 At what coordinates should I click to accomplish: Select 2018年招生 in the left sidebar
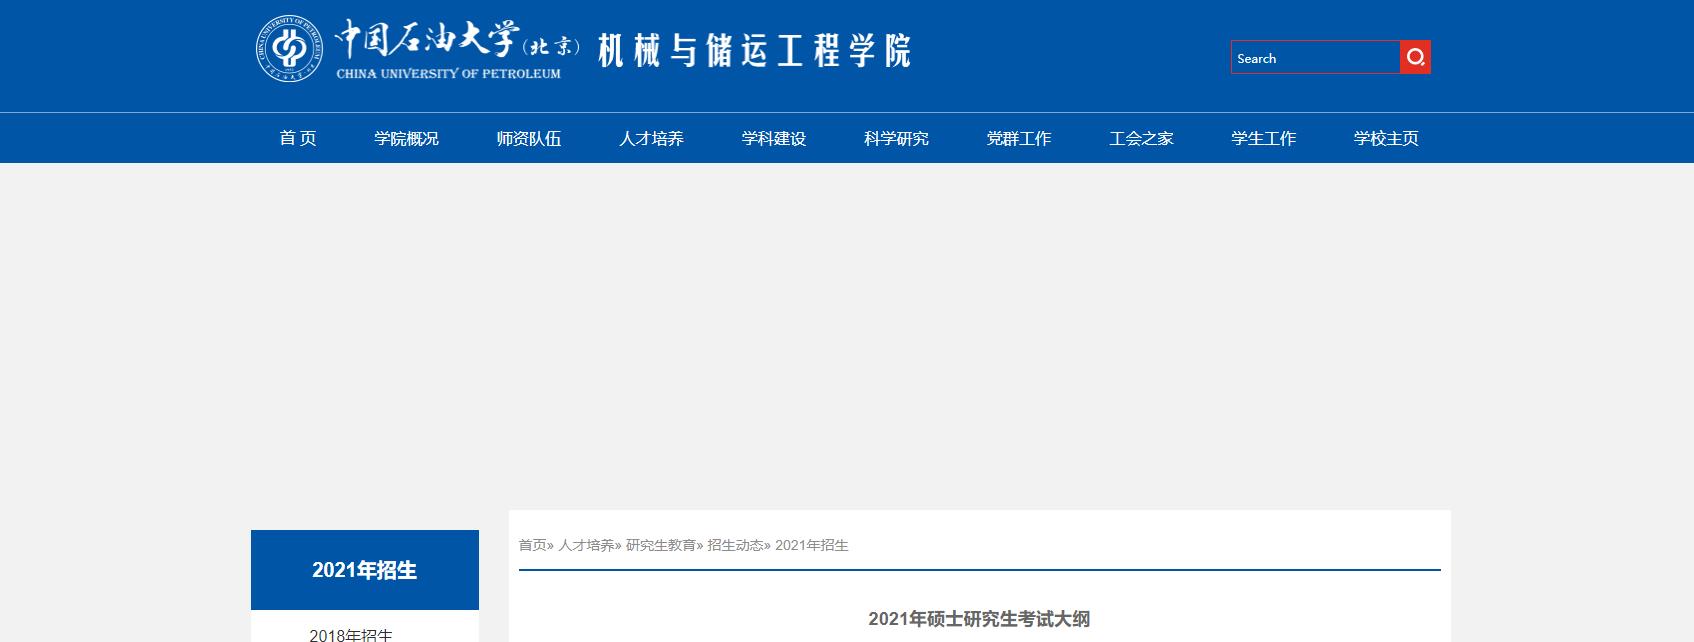[x=351, y=634]
